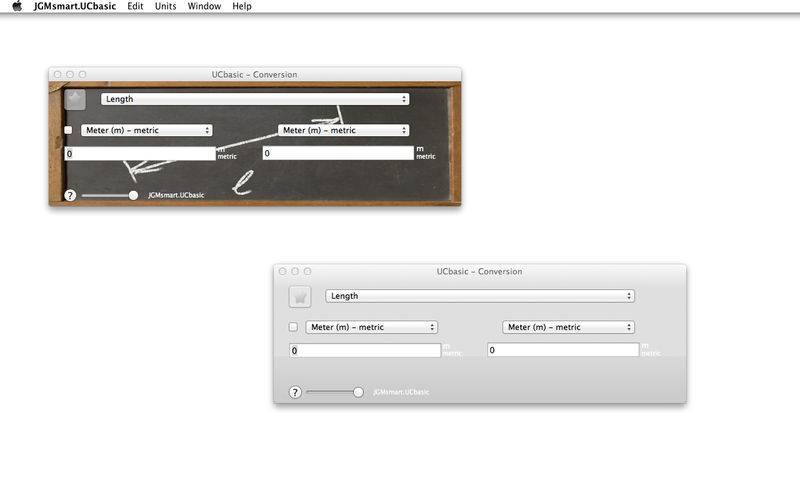The image size is (800, 500).
Task: Click the slider knob in chalkboard window
Action: coord(133,195)
